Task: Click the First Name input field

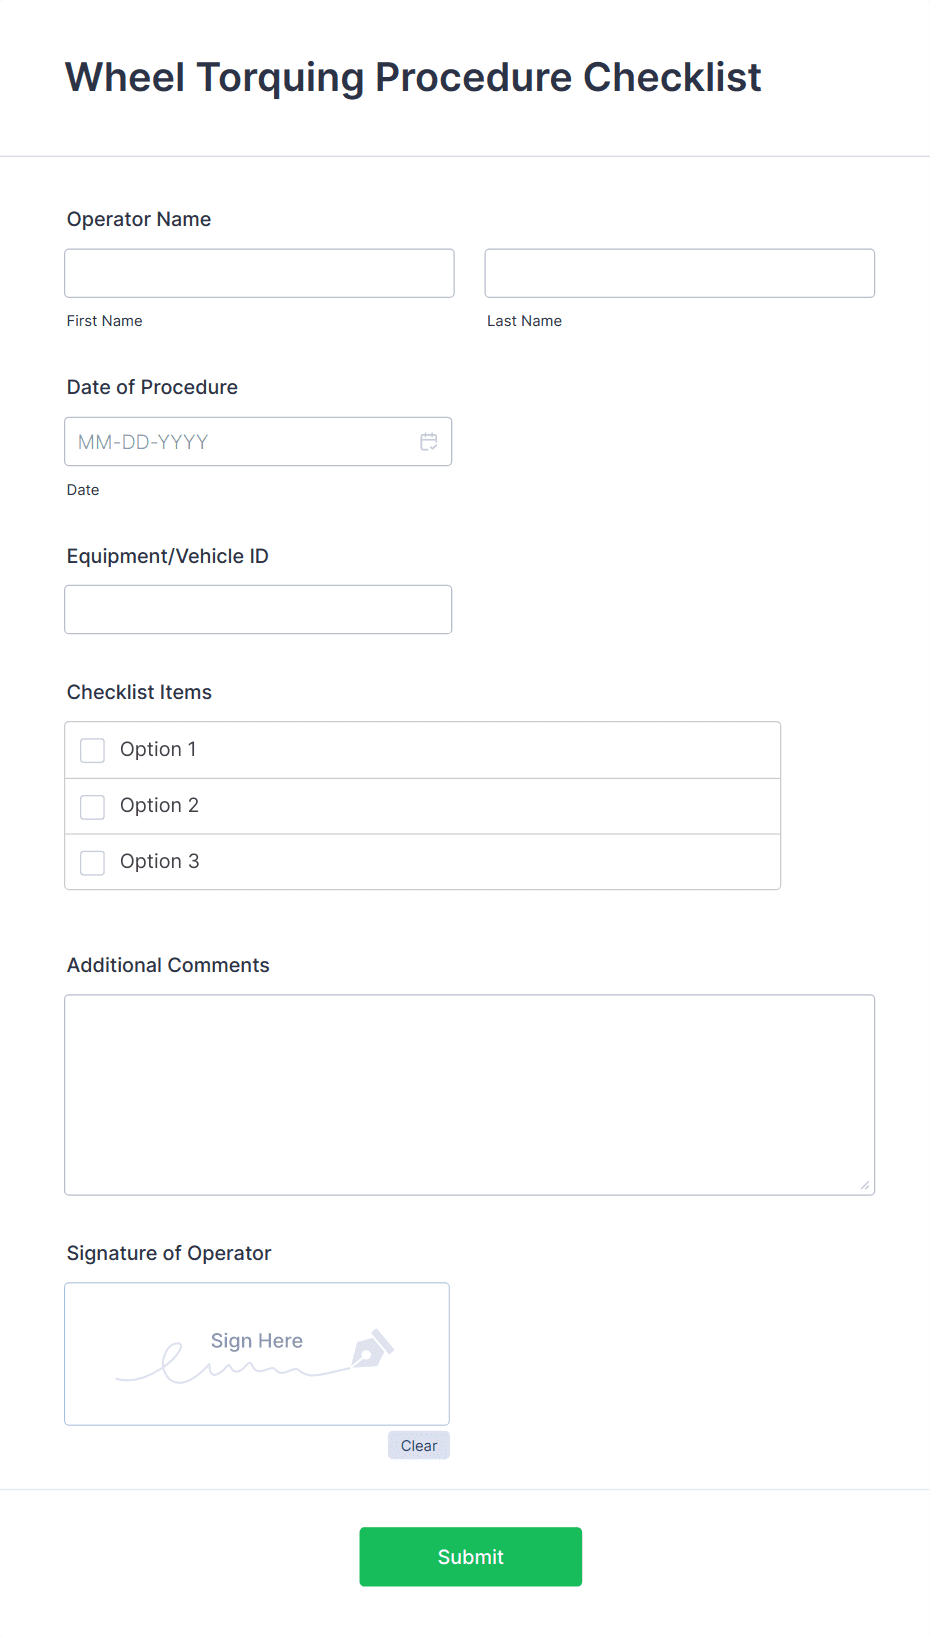Action: [x=258, y=272]
